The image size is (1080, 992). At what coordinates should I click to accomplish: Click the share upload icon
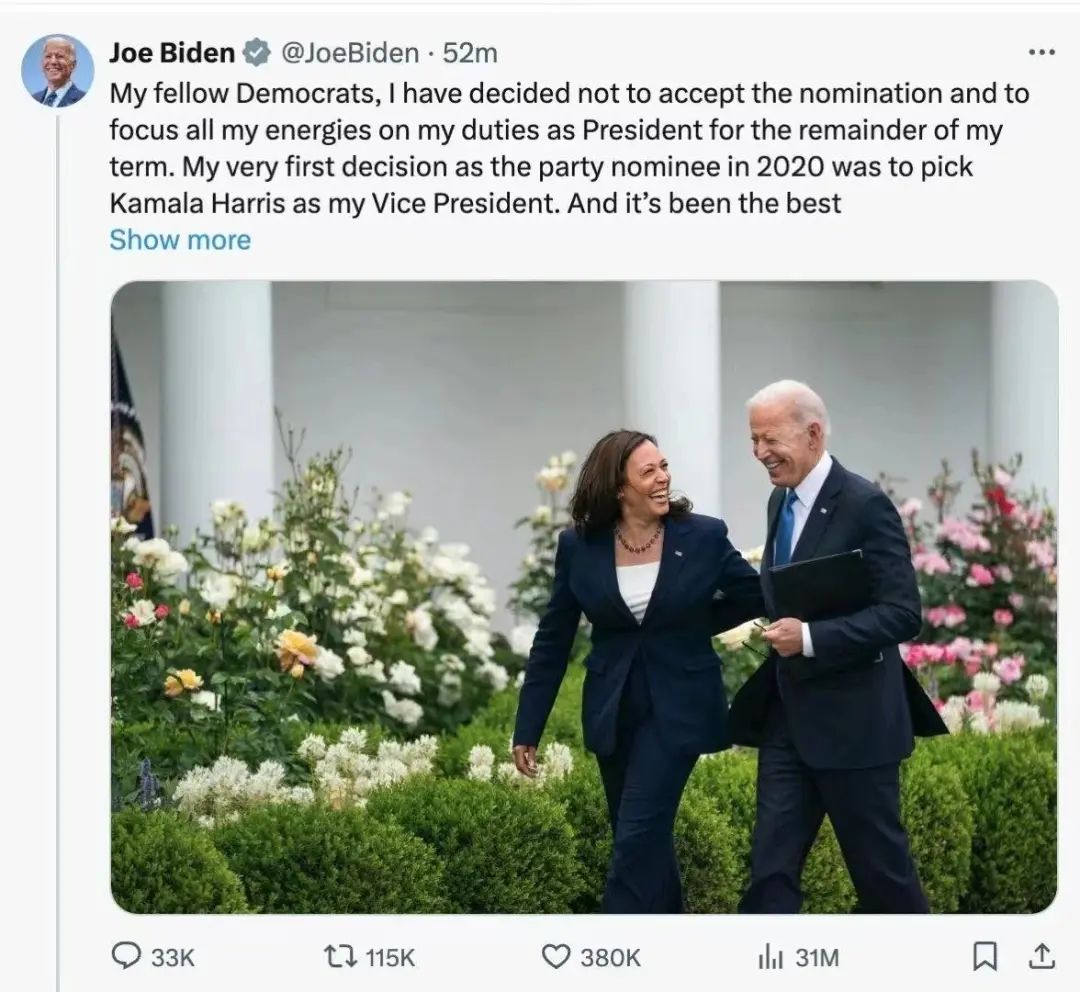[1041, 956]
